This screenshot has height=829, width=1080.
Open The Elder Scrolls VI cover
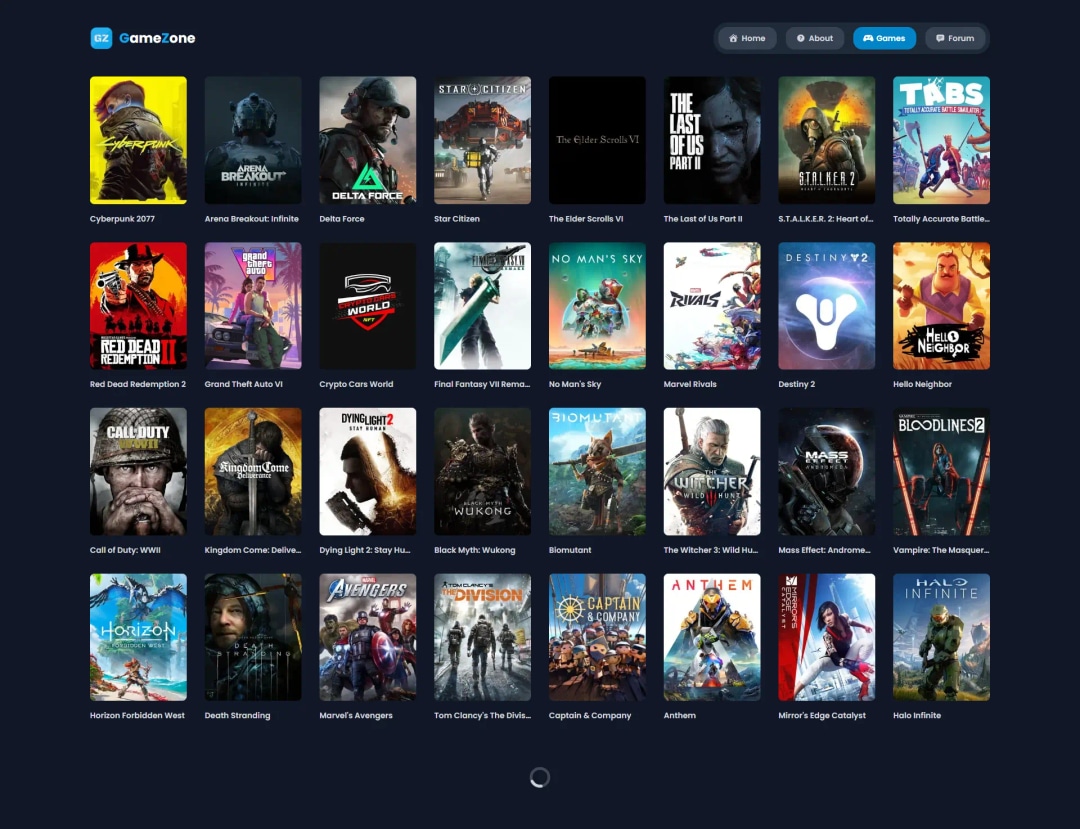(x=597, y=140)
